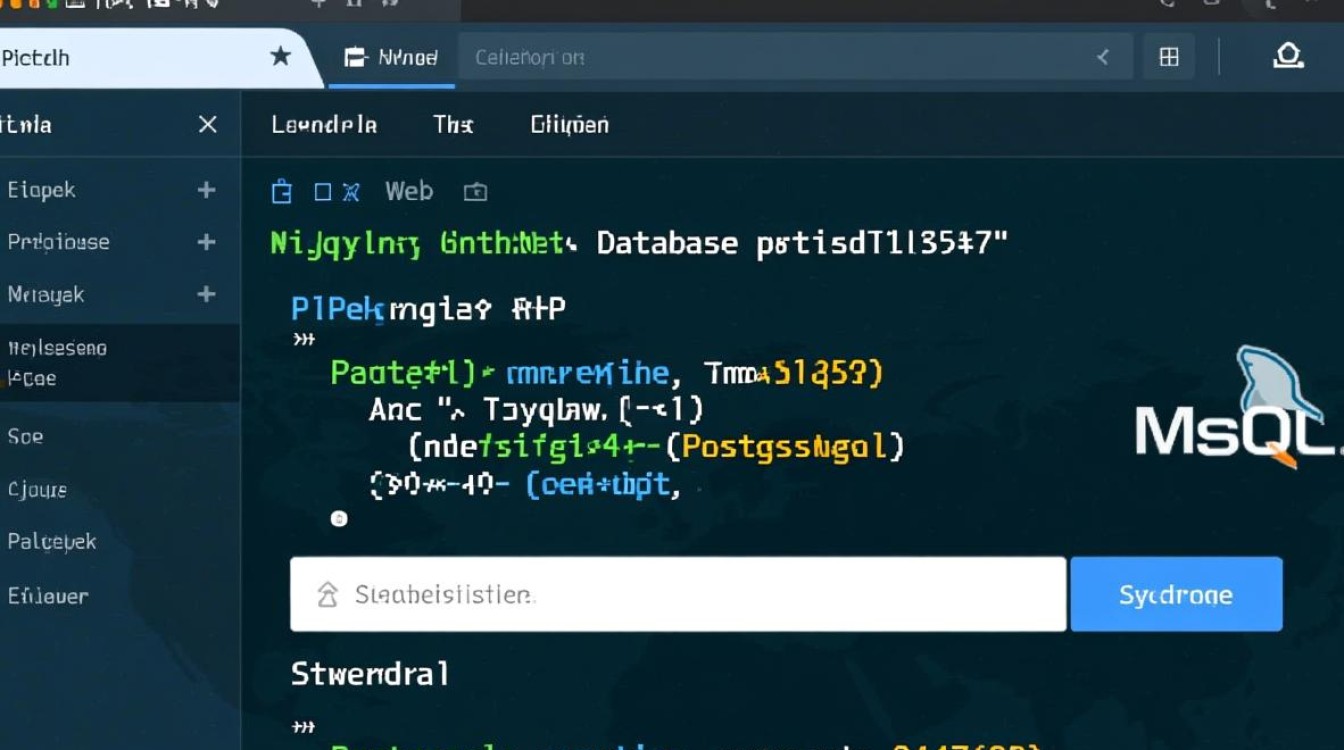Viewport: 1344px width, 750px height.
Task: Open the user profile icon at top right
Action: click(x=1288, y=58)
